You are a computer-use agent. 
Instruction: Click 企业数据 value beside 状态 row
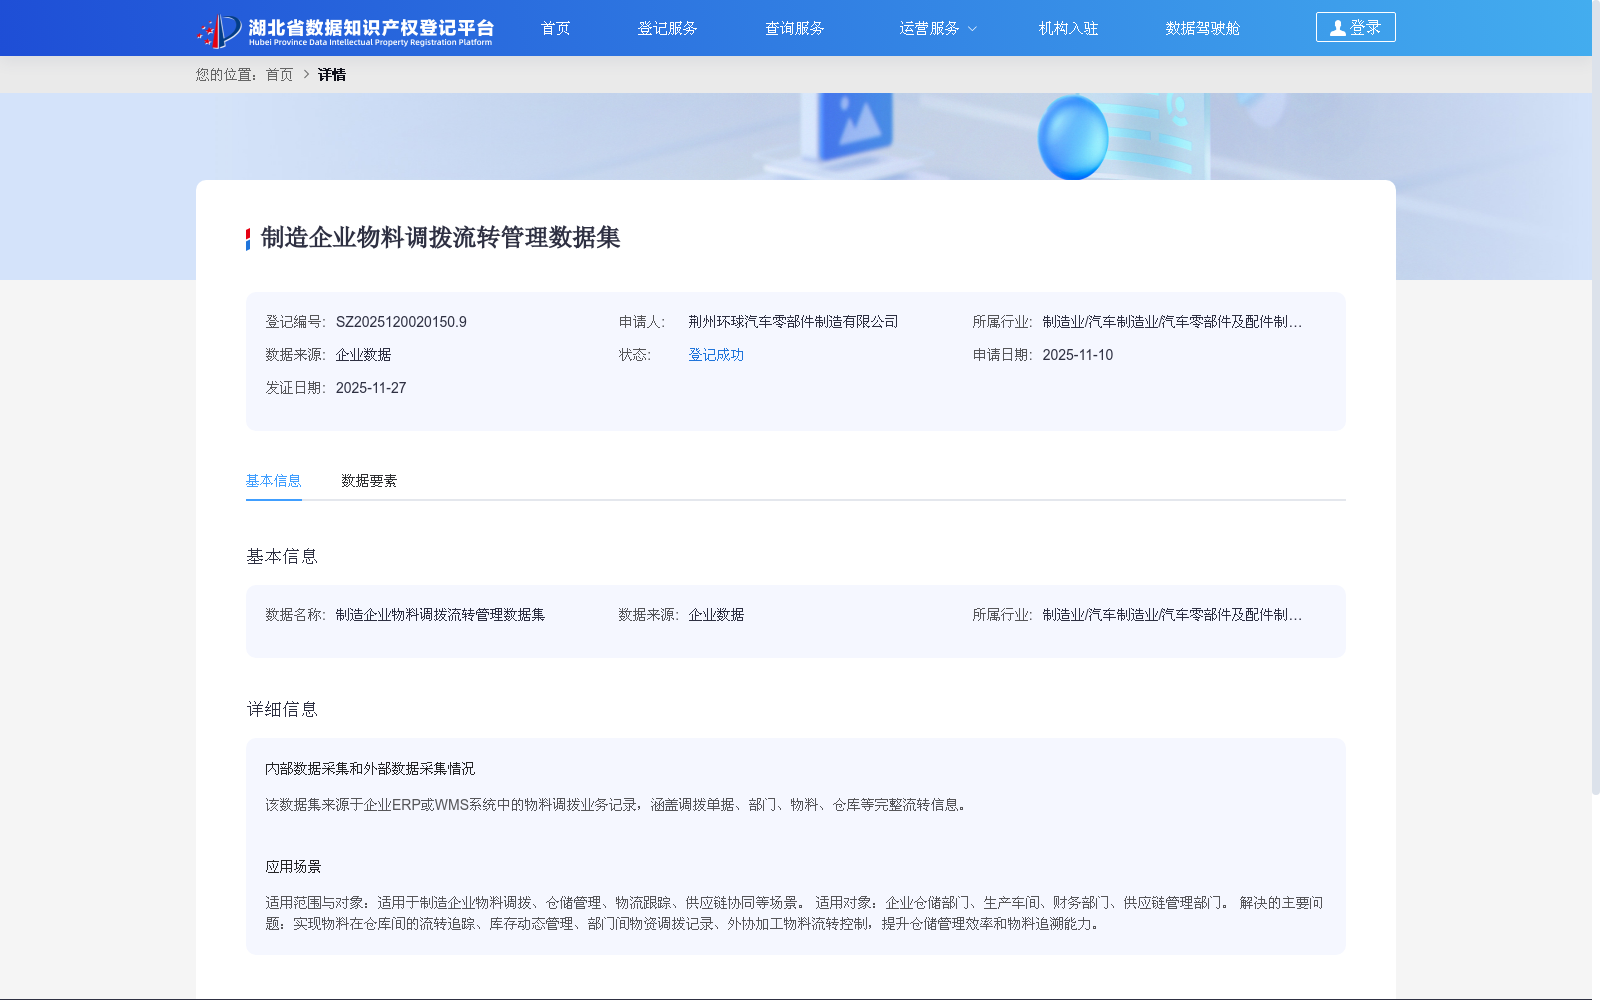pyautogui.click(x=363, y=355)
